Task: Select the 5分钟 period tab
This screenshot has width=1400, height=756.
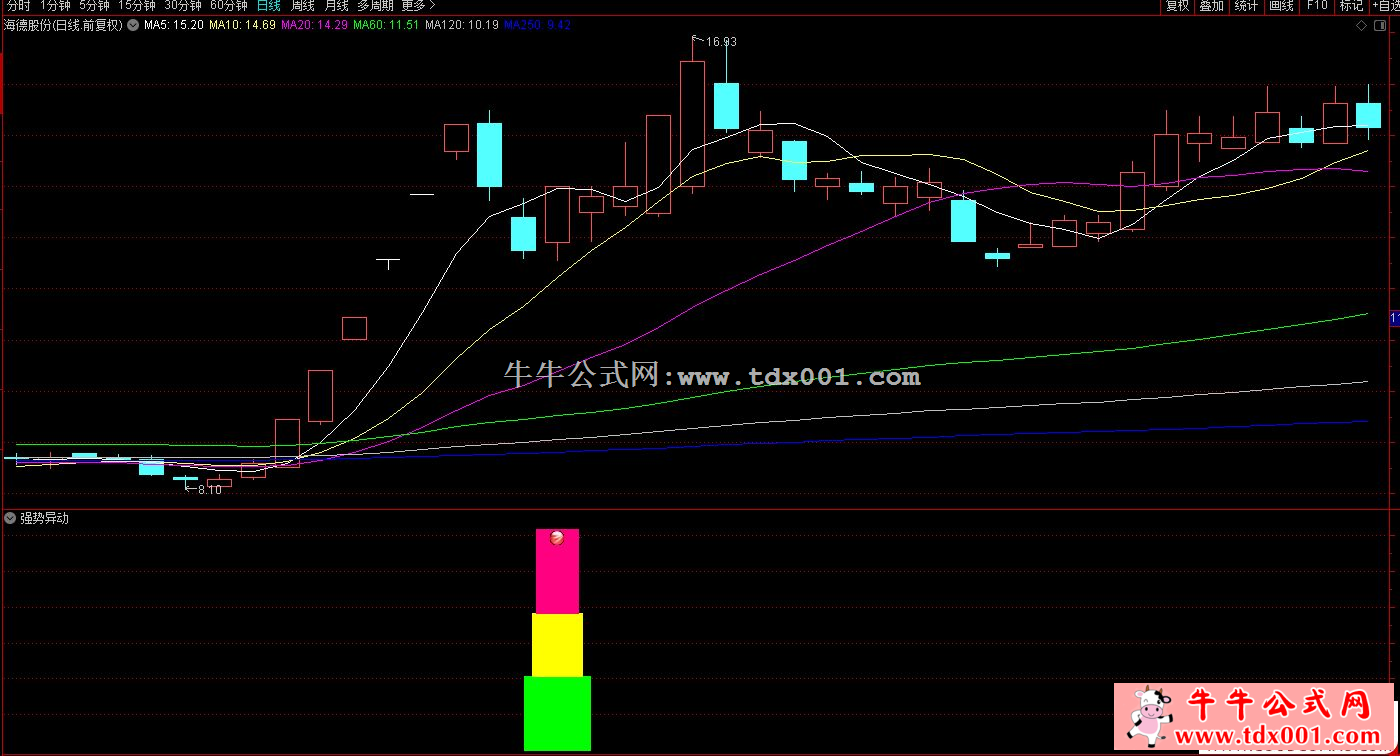Action: 94,6
